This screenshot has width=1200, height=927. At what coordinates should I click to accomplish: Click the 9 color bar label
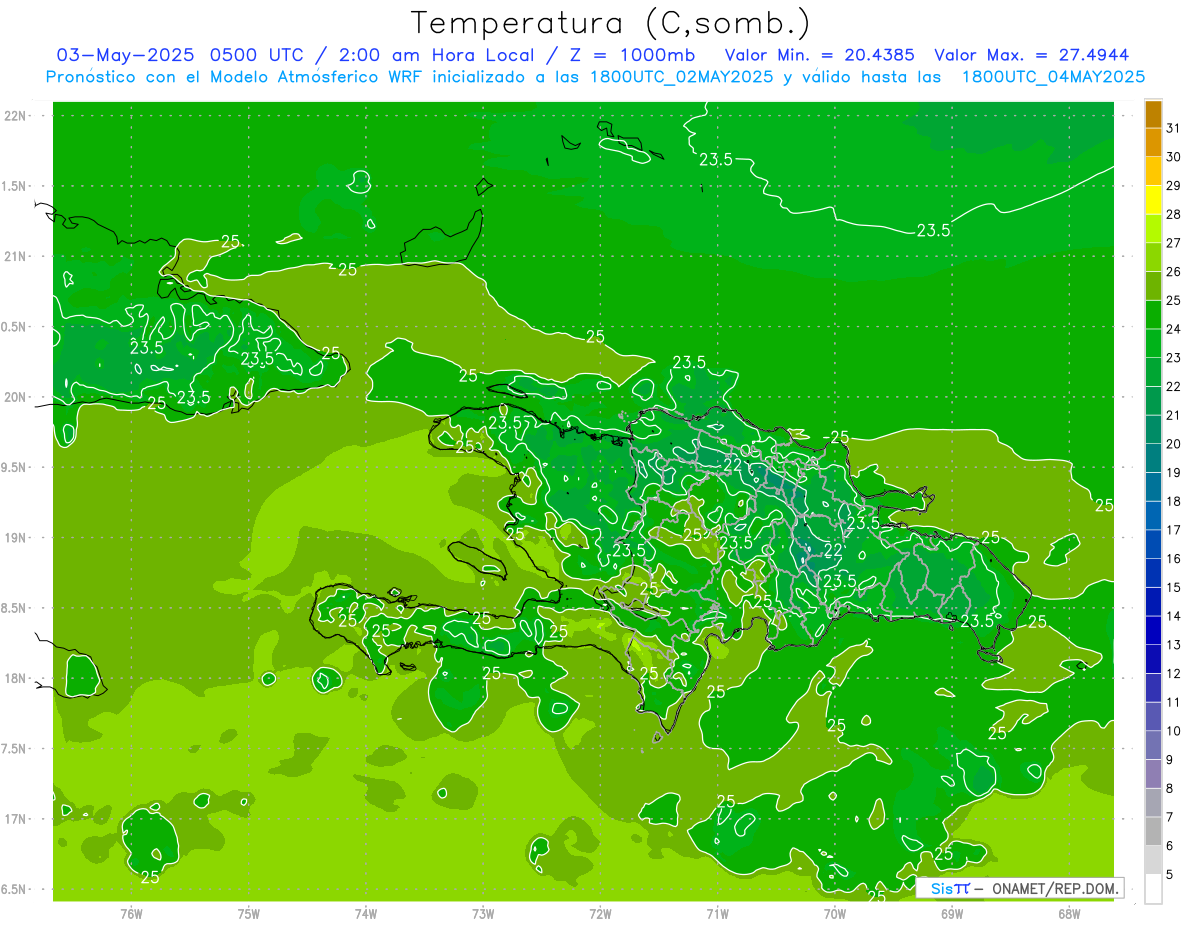[x=1170, y=760]
